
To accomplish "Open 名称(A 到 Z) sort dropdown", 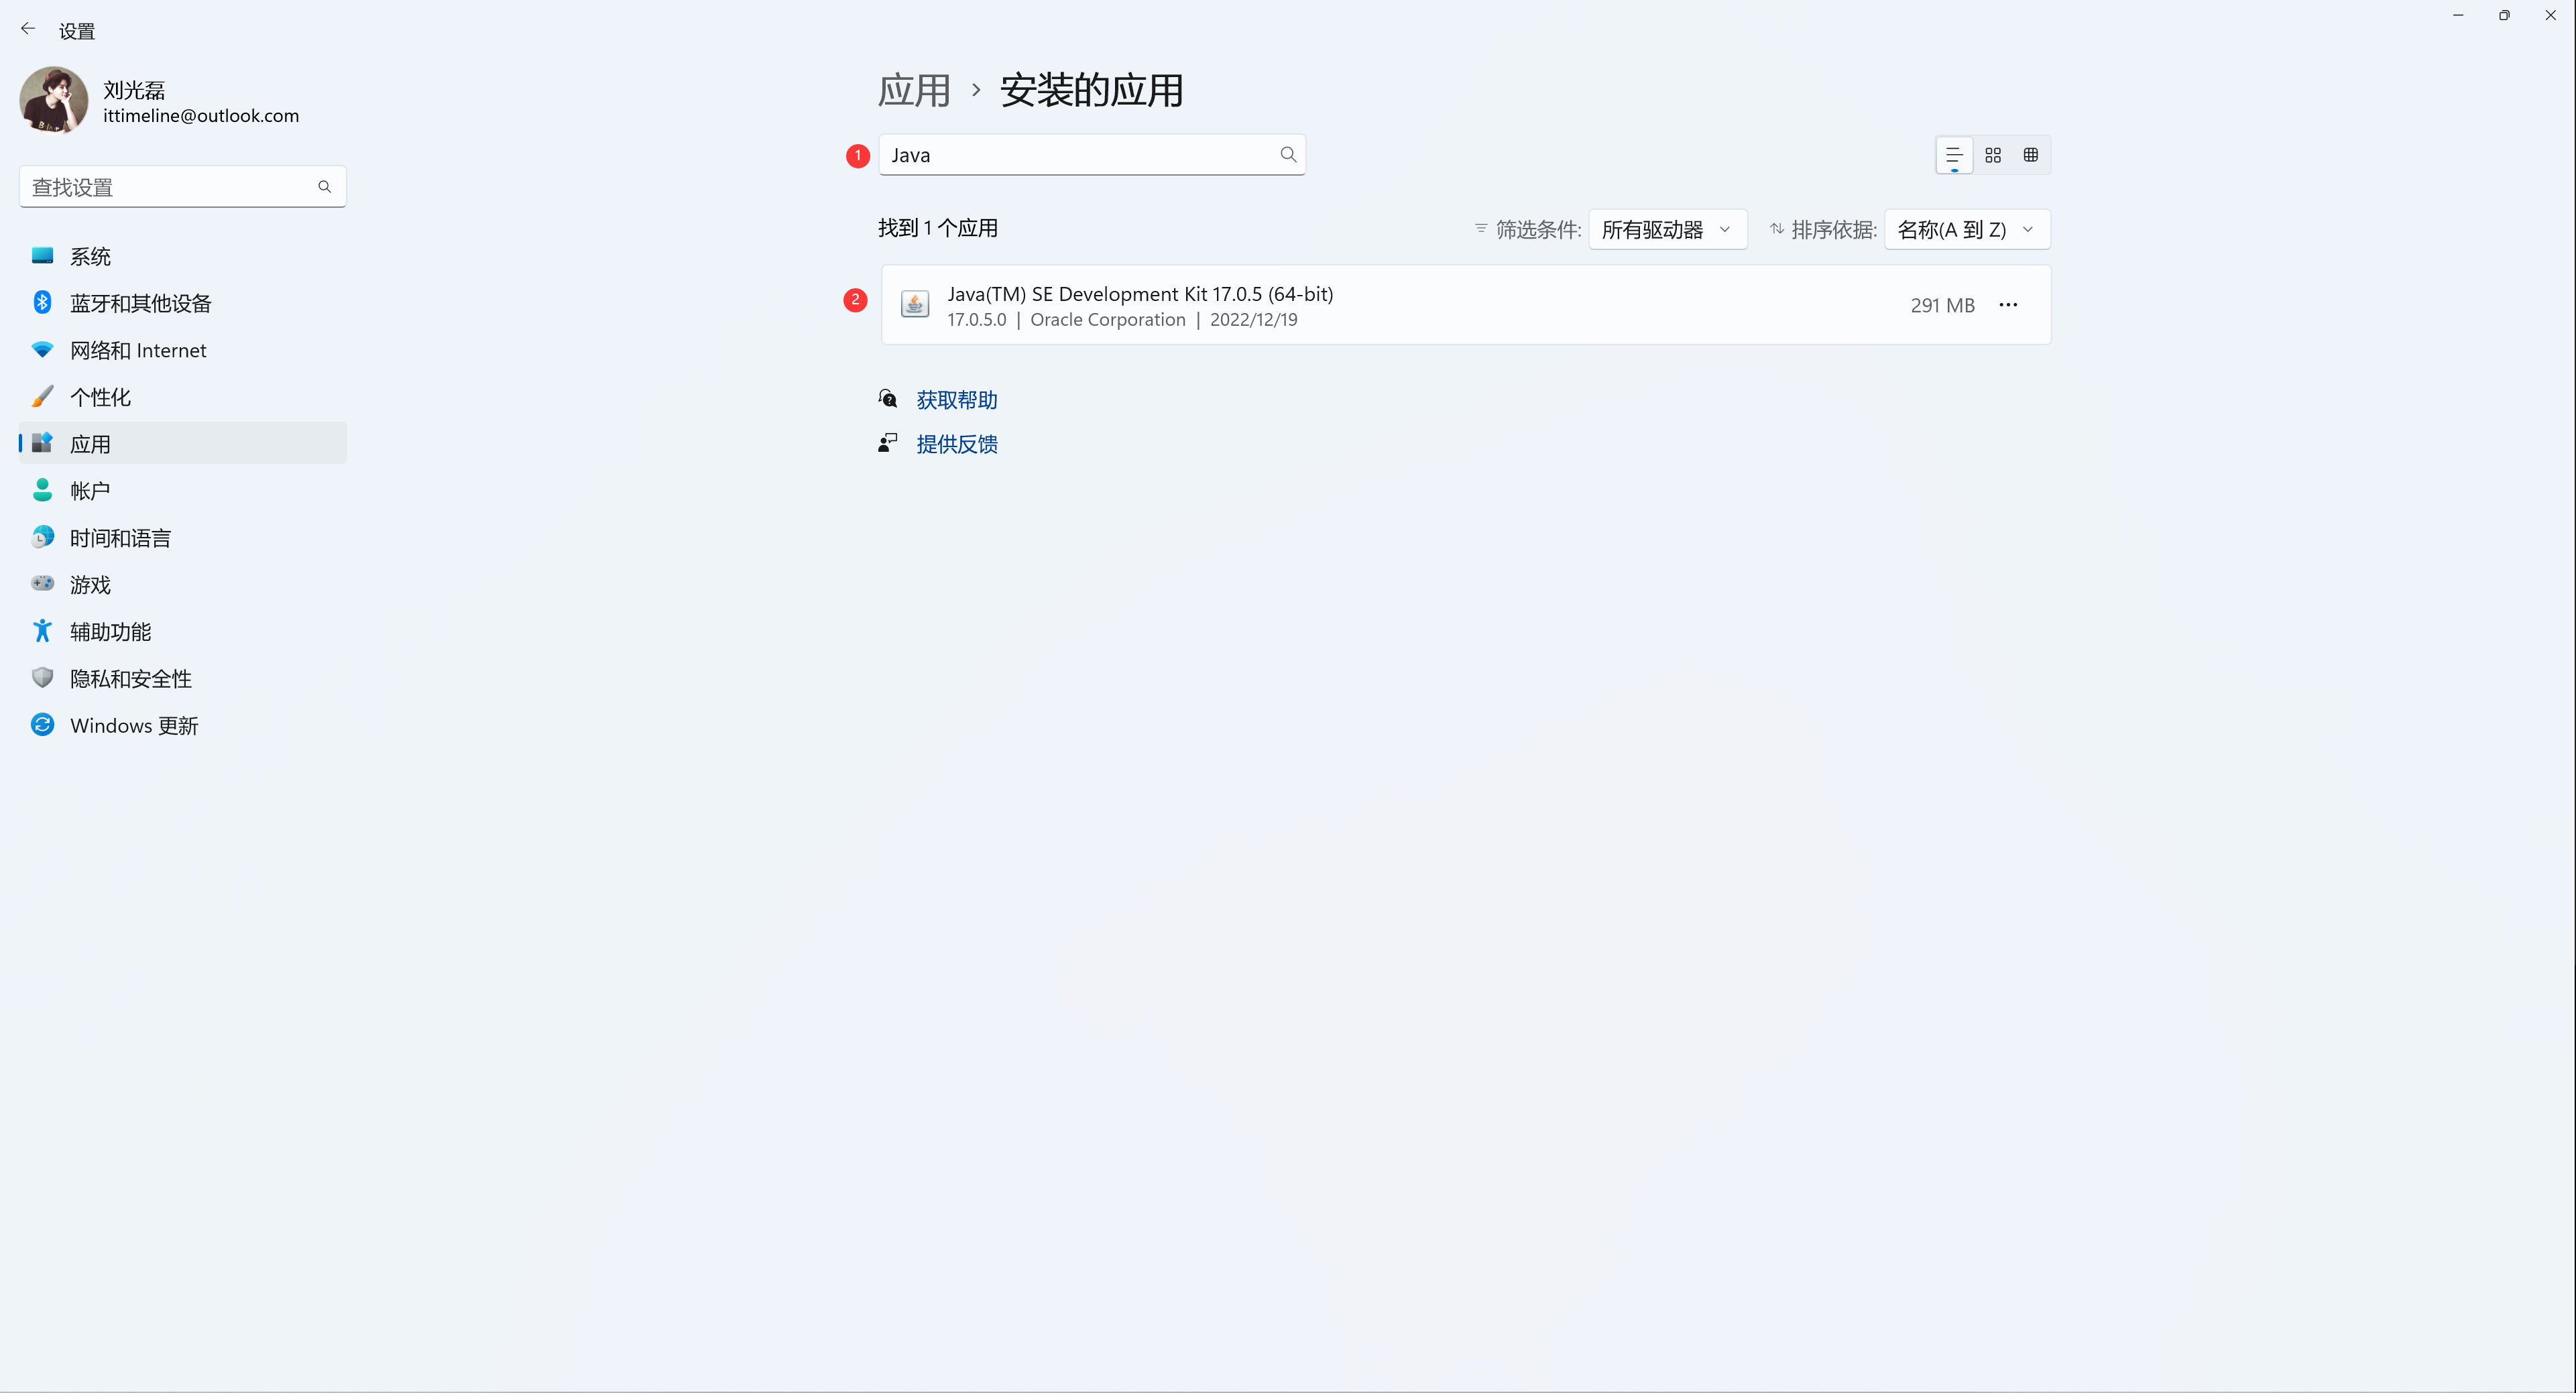I will click(x=1967, y=229).
